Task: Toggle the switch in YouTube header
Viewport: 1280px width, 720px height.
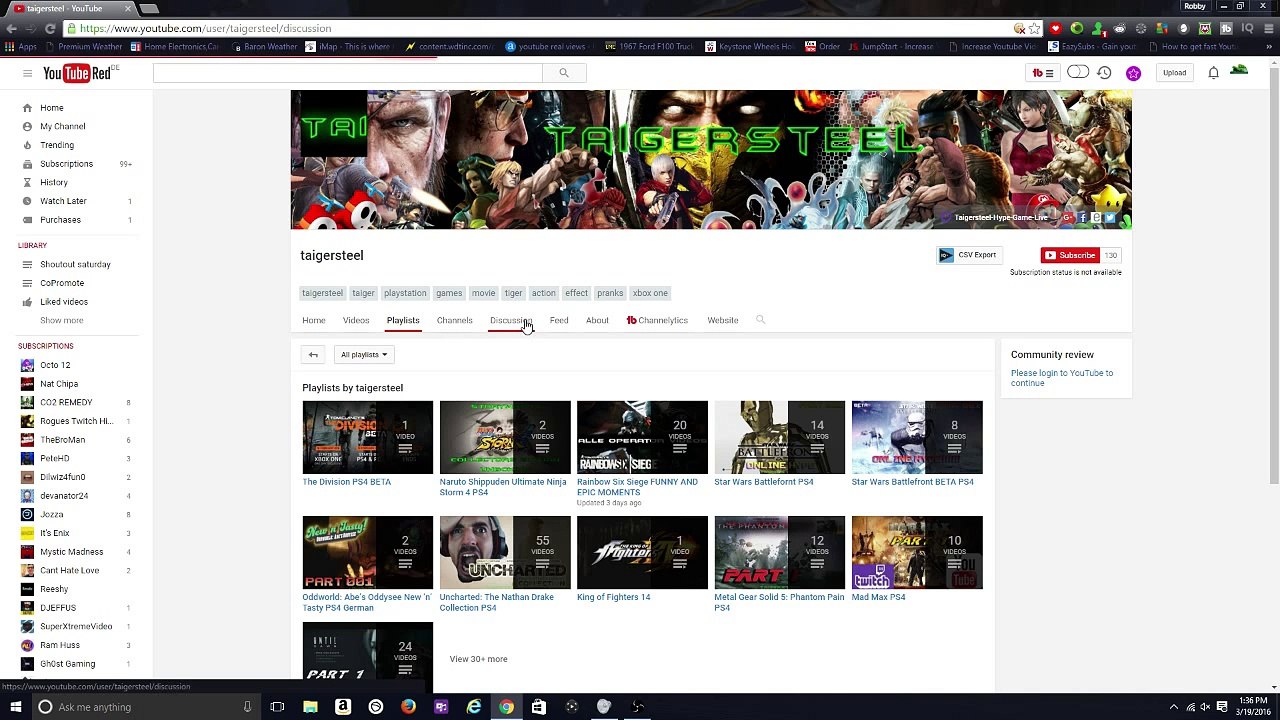Action: [1077, 72]
